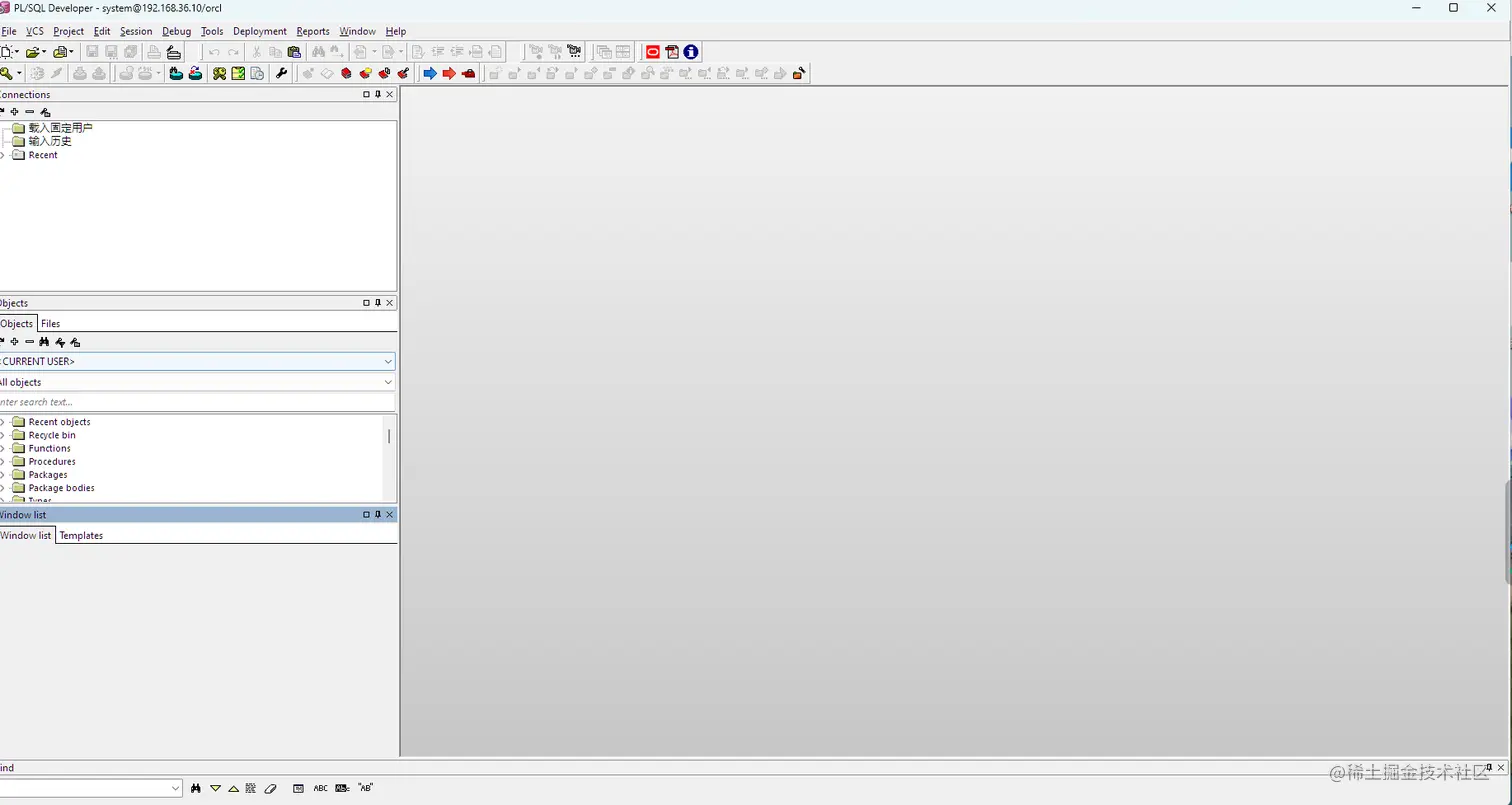Toggle whole-word "AB" option in Find bar
This screenshot has width=1512, height=805.
(365, 788)
